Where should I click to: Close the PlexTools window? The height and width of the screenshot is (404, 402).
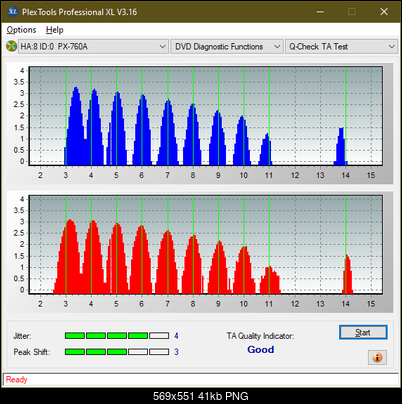[x=384, y=12]
